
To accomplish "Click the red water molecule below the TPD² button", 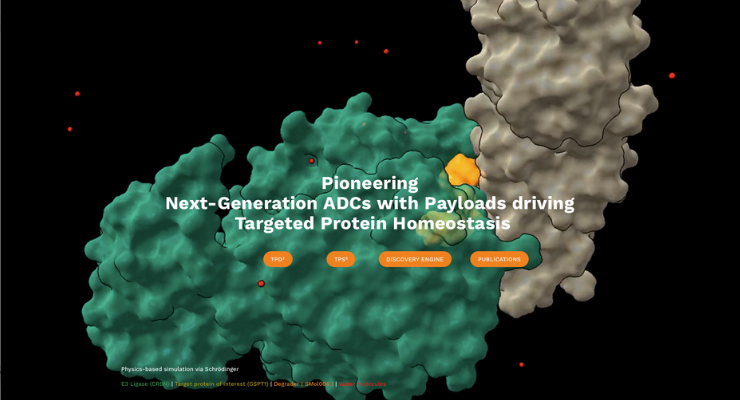I will pos(262,284).
